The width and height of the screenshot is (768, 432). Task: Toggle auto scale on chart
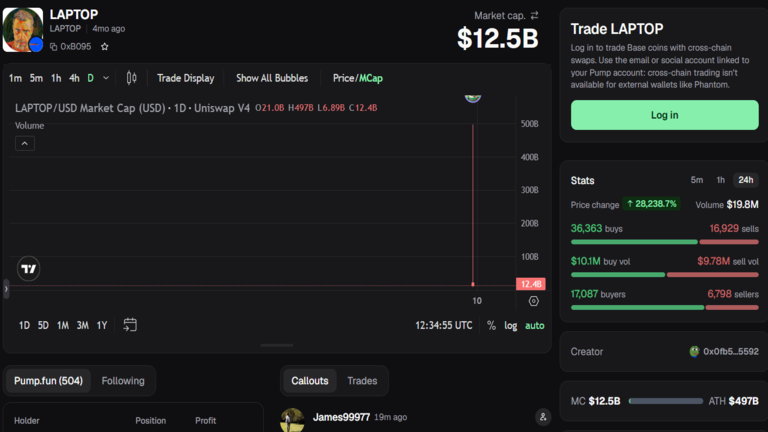point(534,325)
